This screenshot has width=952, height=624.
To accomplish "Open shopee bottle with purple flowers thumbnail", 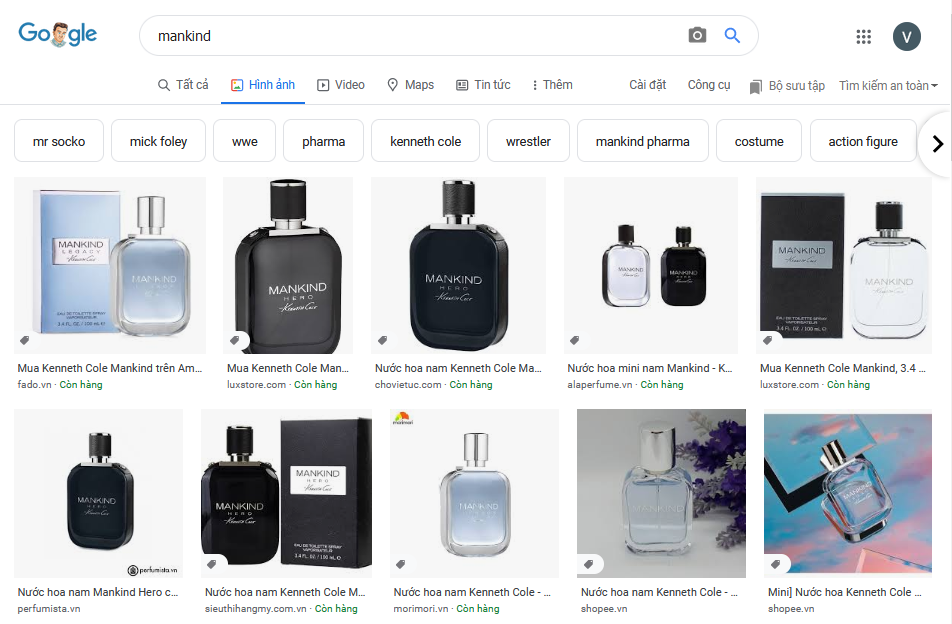I will (661, 493).
